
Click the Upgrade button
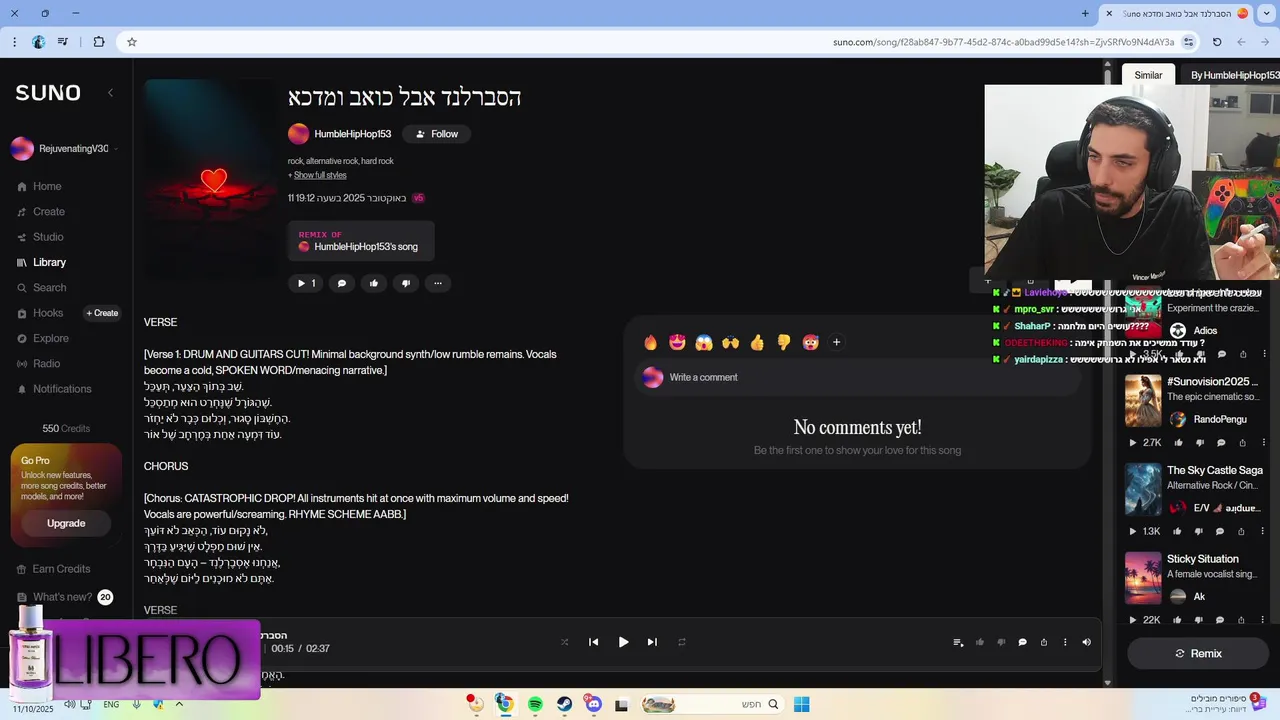[x=66, y=523]
